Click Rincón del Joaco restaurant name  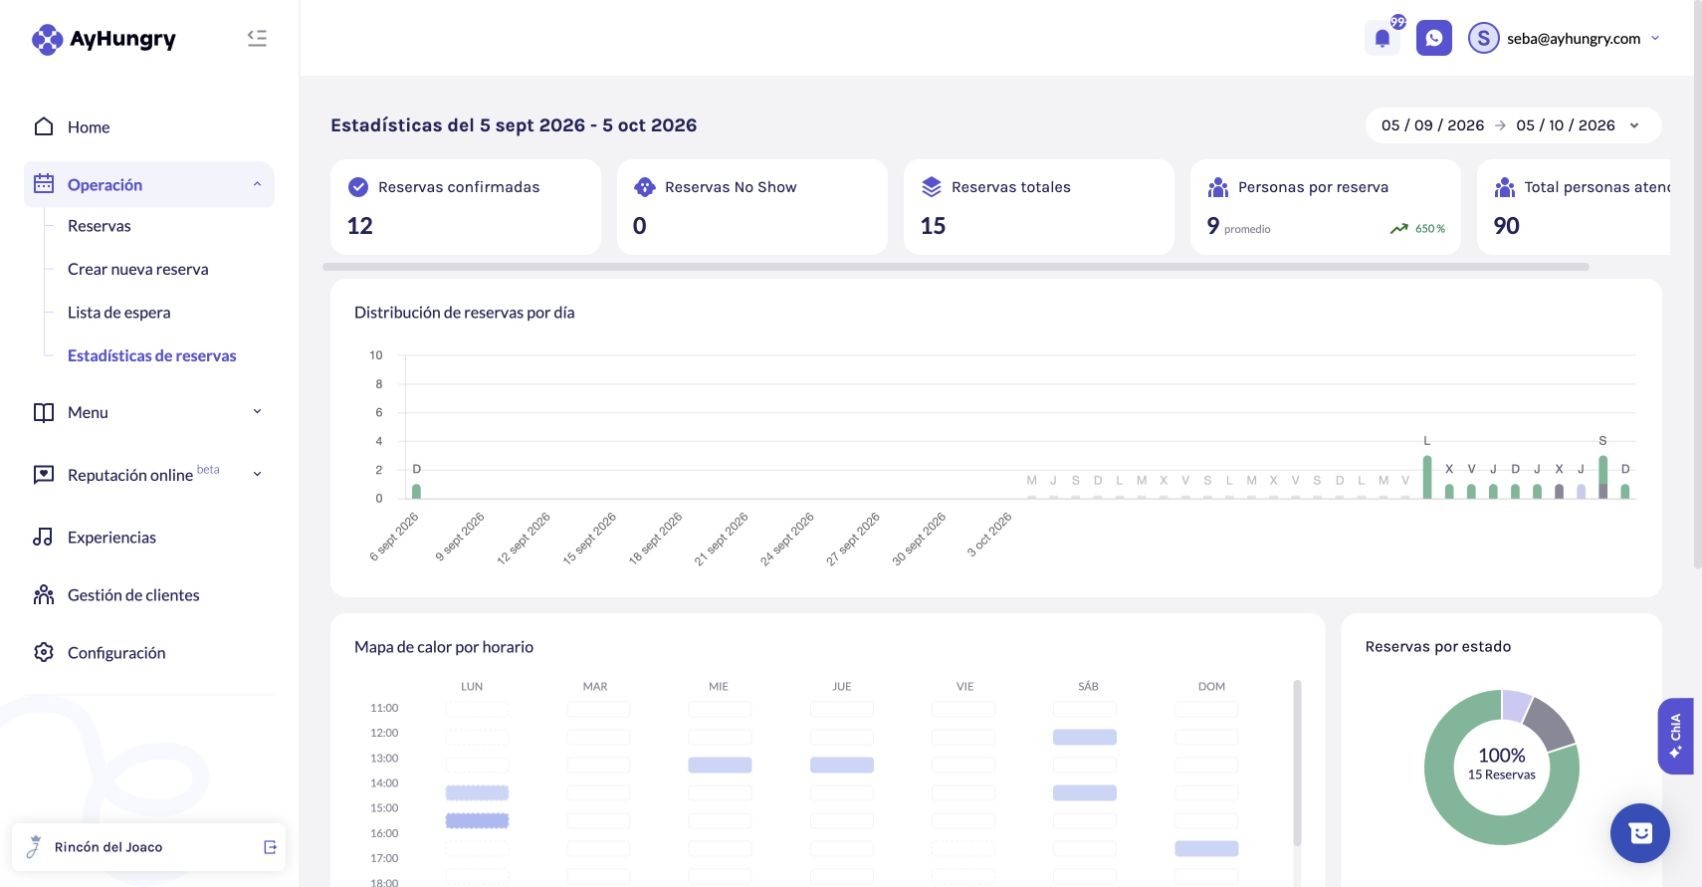tap(108, 847)
